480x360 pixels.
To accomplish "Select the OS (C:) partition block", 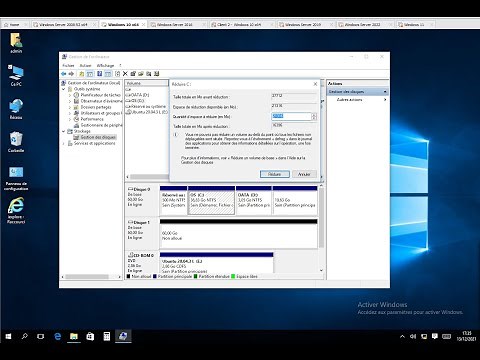I will click(x=211, y=200).
